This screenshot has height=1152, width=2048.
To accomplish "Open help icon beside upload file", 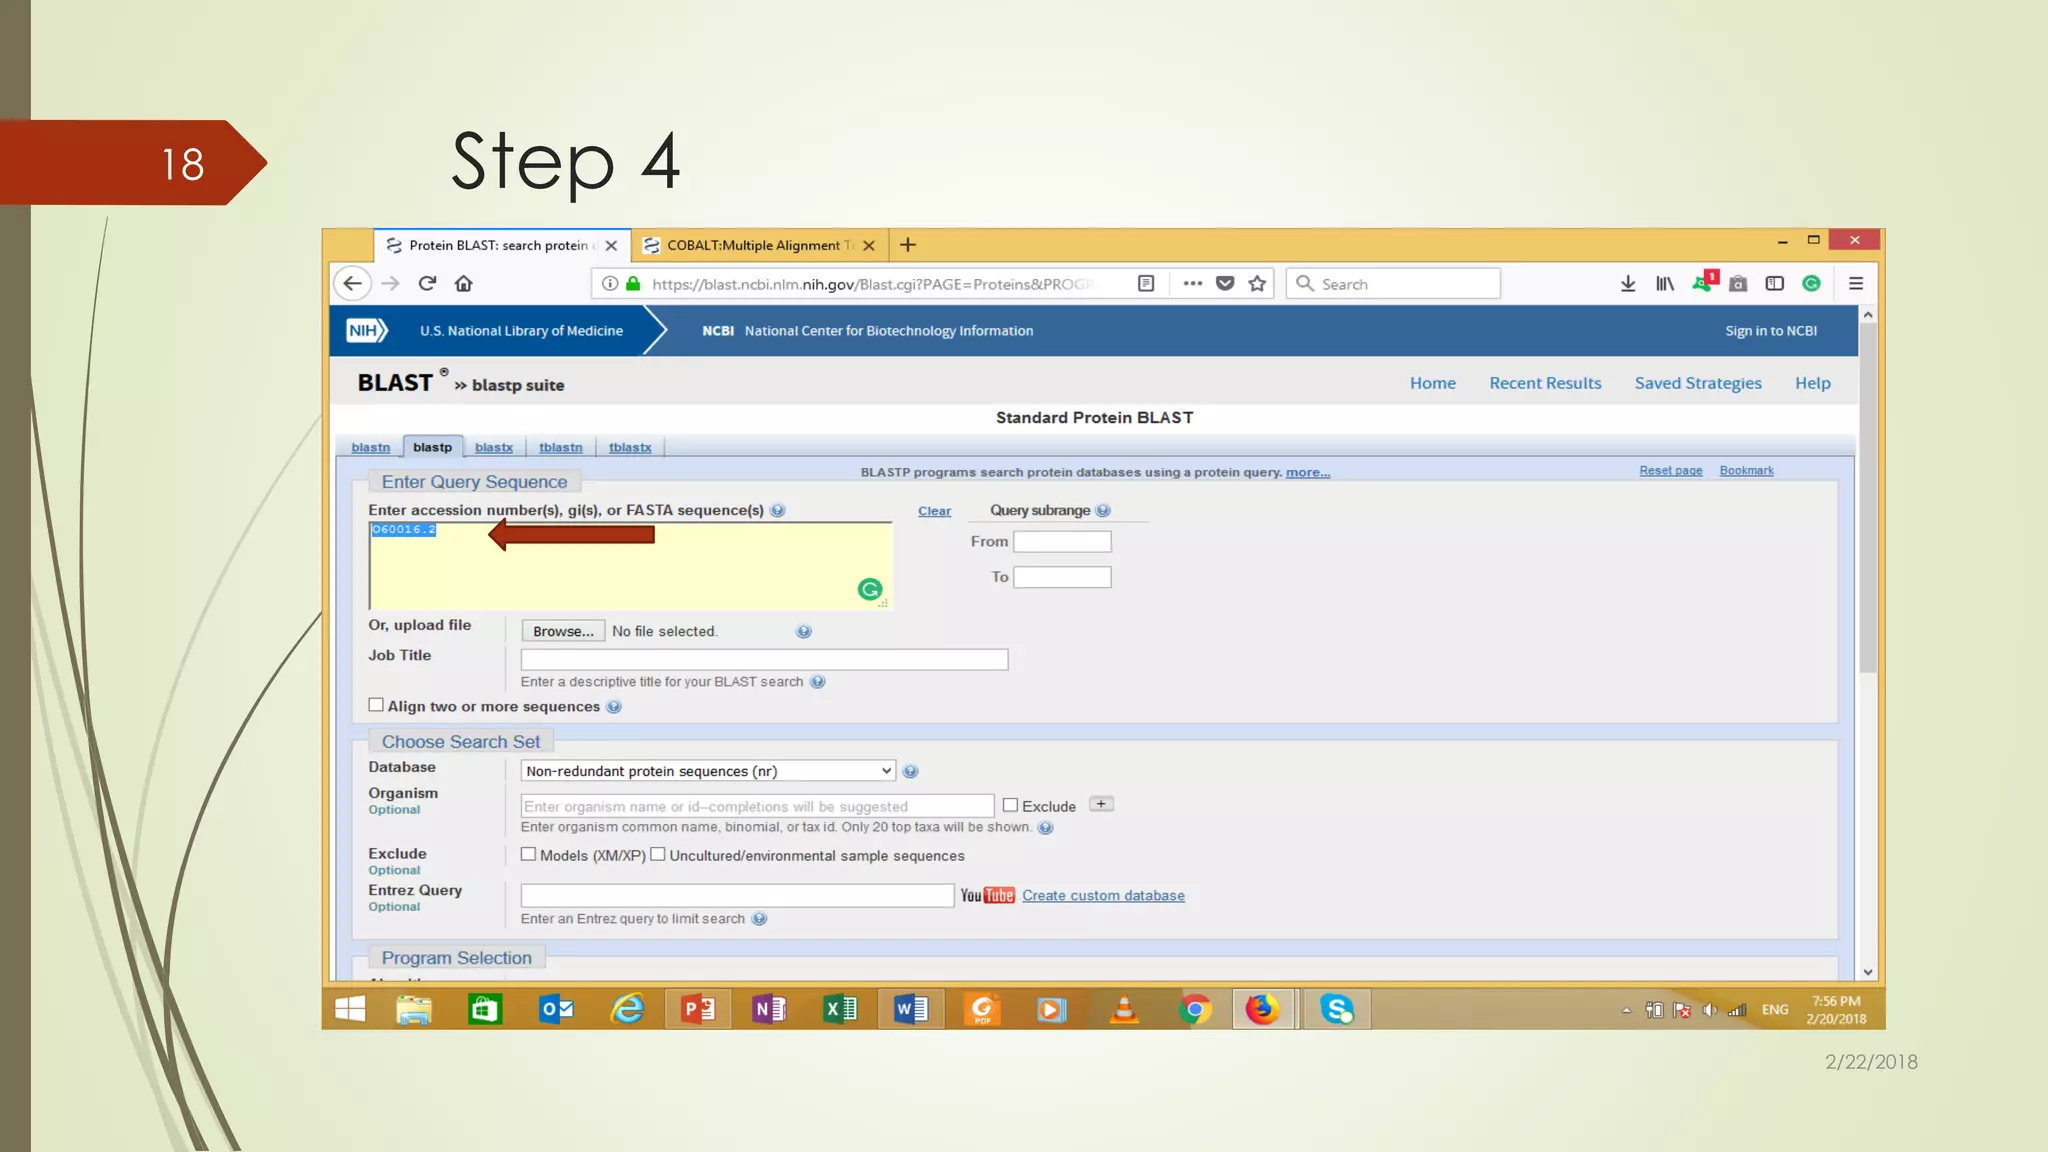I will [804, 632].
